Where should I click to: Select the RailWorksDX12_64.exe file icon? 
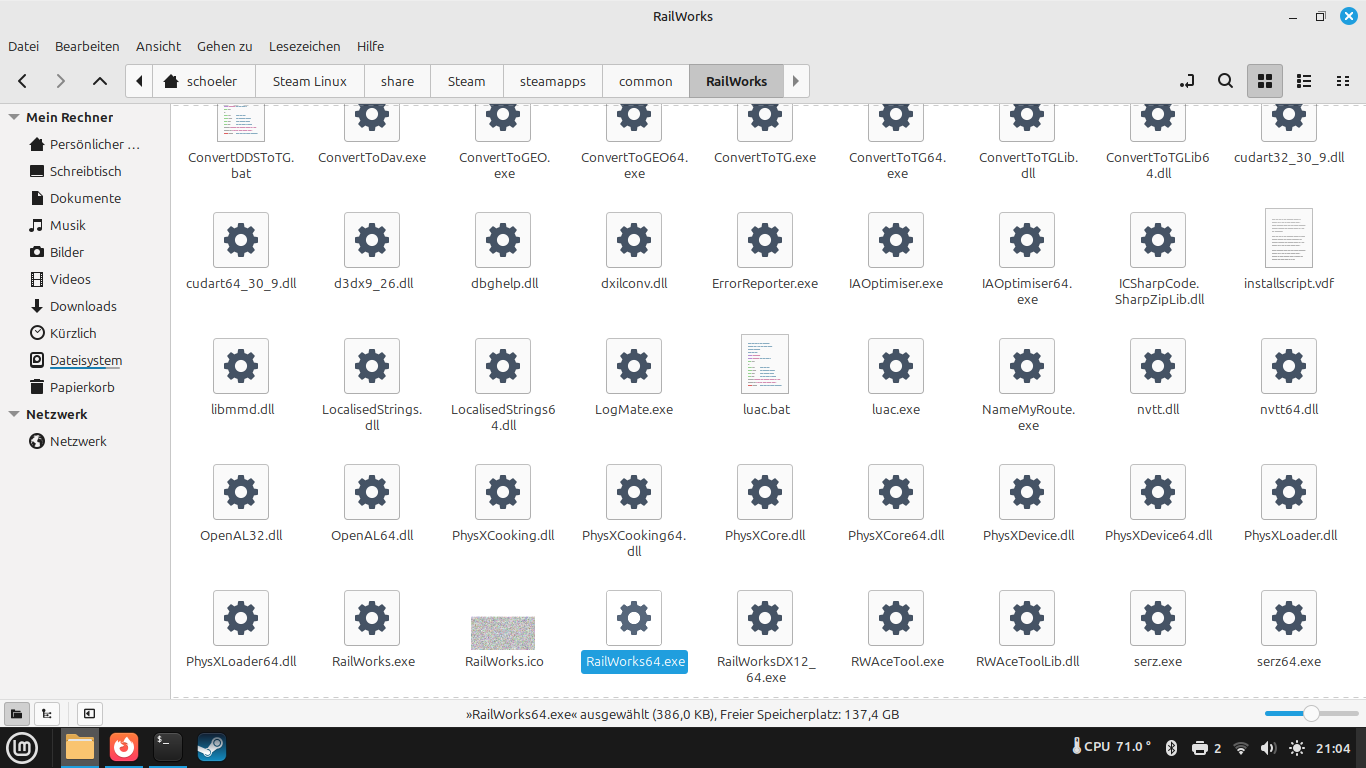tap(765, 618)
